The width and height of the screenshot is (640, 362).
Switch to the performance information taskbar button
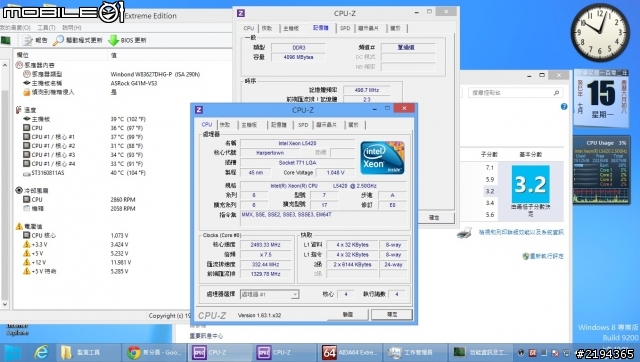coord(480,352)
